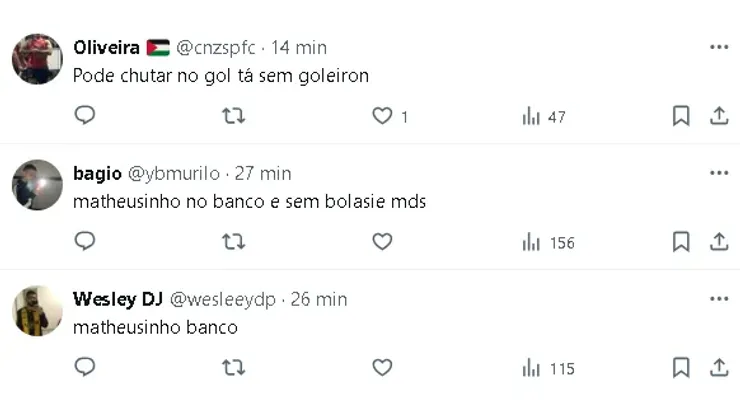Share Oliveira's tweet
Image resolution: width=740 pixels, height=416 pixels.
click(719, 116)
